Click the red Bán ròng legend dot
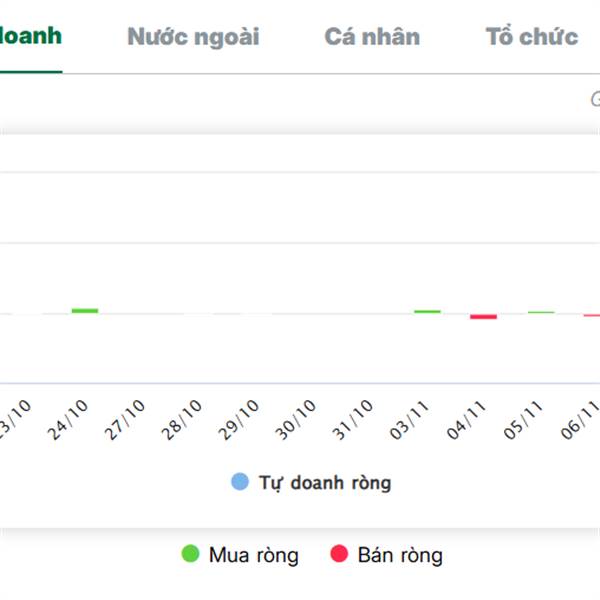The width and height of the screenshot is (600, 600). click(339, 554)
